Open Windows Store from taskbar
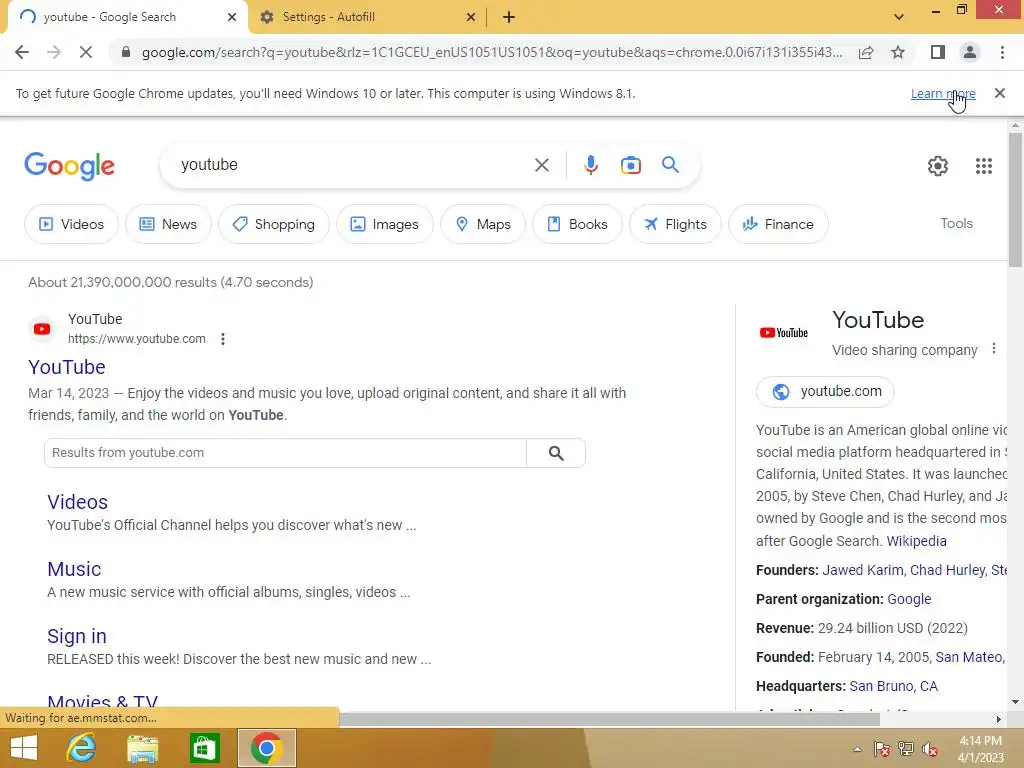 click(204, 748)
